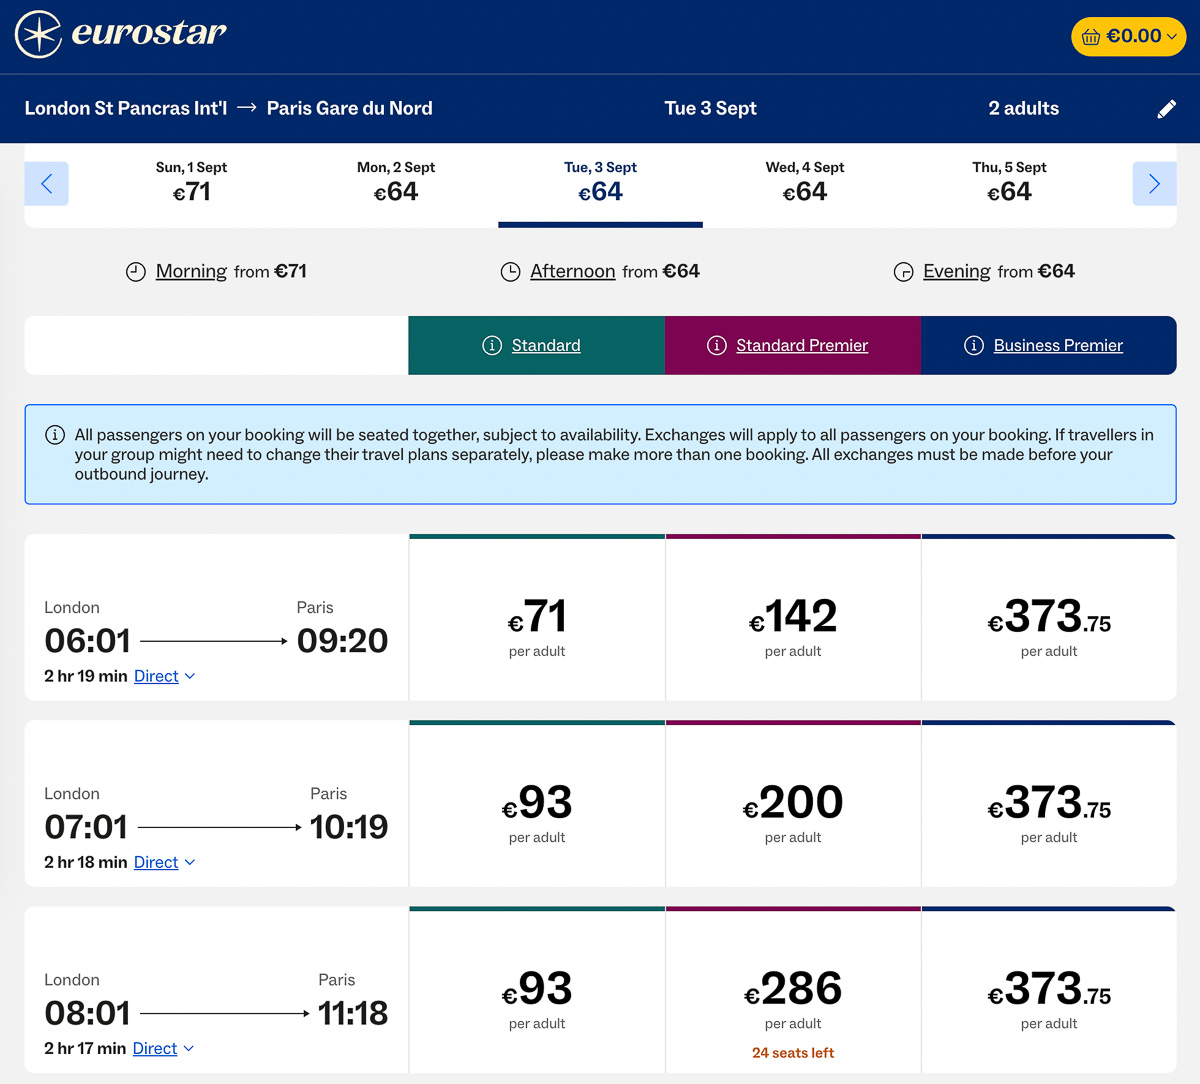Click the 24 seats left notice

pos(793,1053)
